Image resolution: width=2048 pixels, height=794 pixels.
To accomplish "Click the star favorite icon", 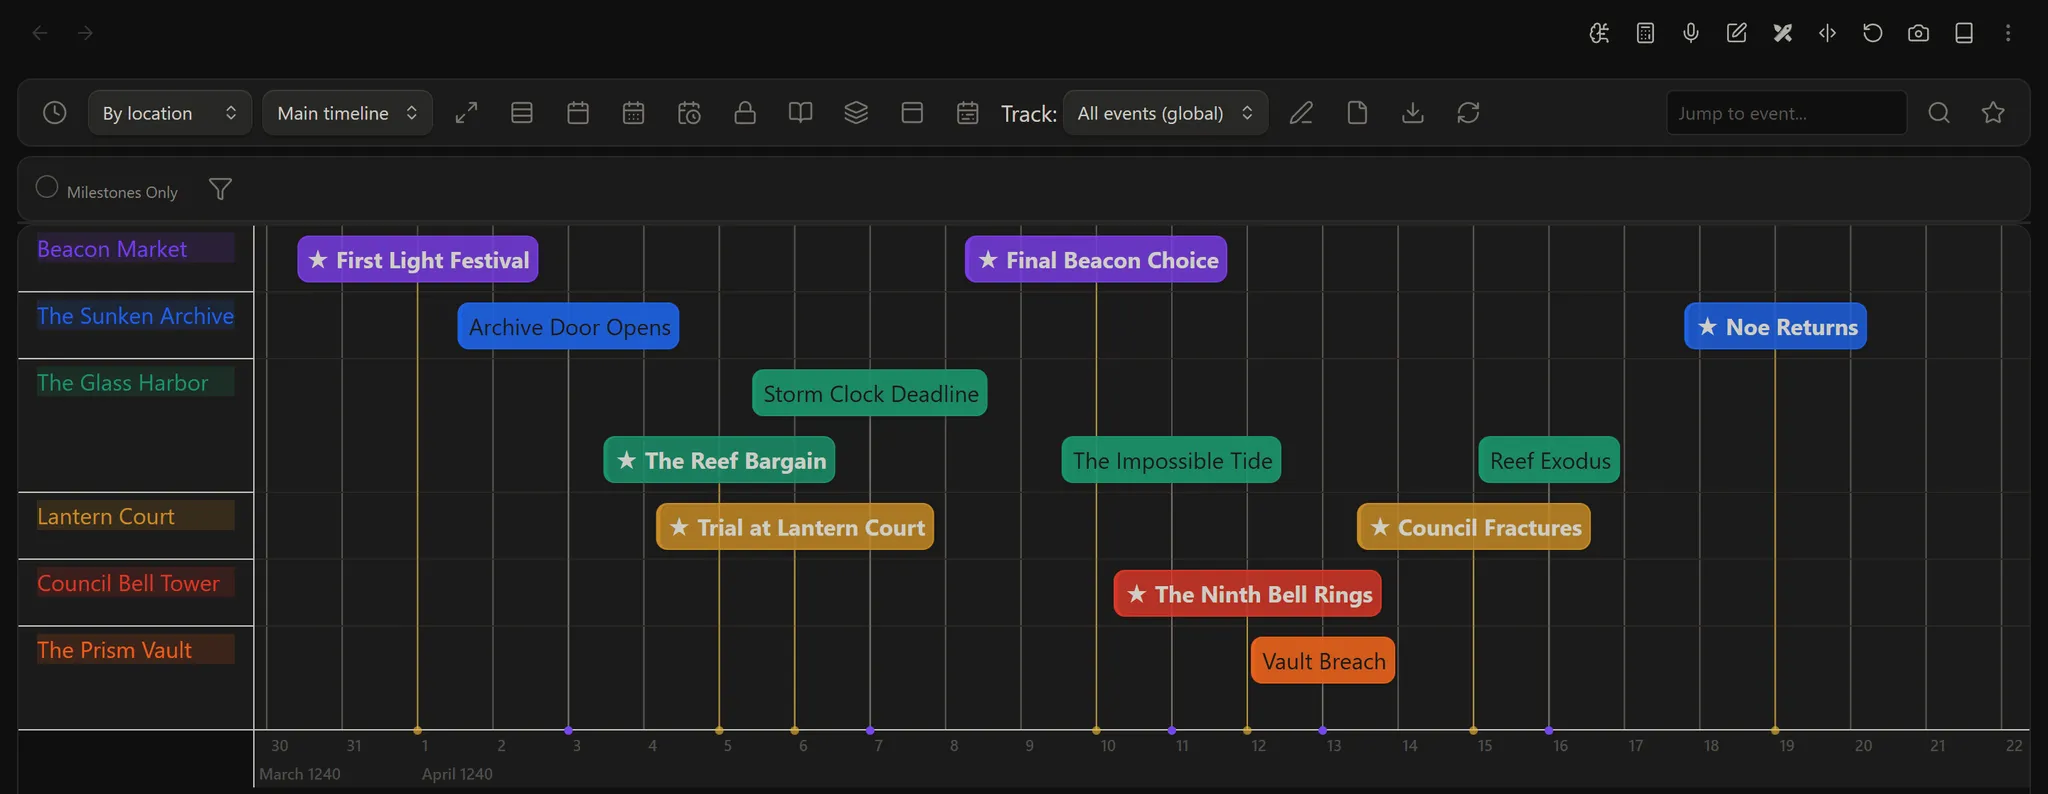I will [x=1993, y=113].
